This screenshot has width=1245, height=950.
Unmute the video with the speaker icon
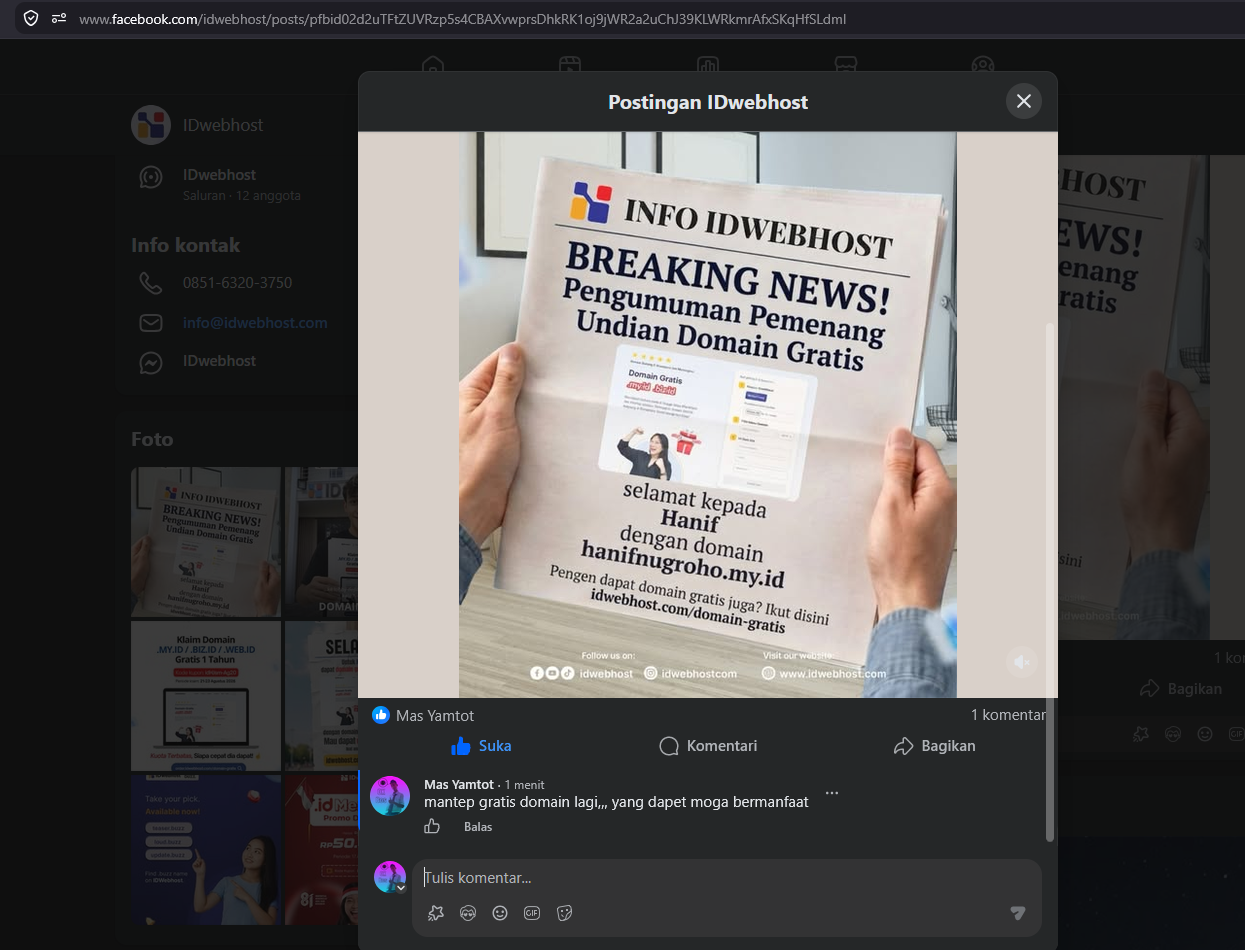point(1021,662)
